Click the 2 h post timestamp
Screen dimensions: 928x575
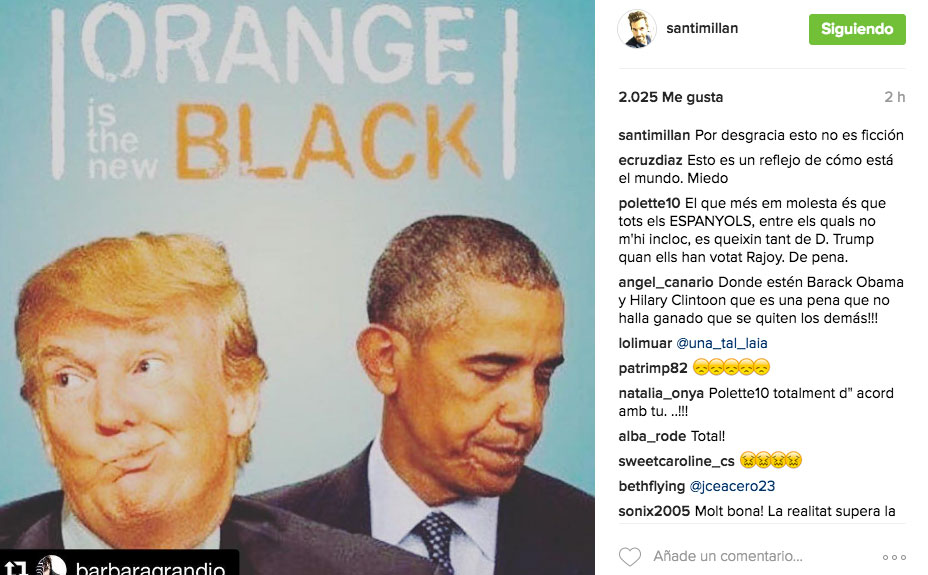coord(894,97)
